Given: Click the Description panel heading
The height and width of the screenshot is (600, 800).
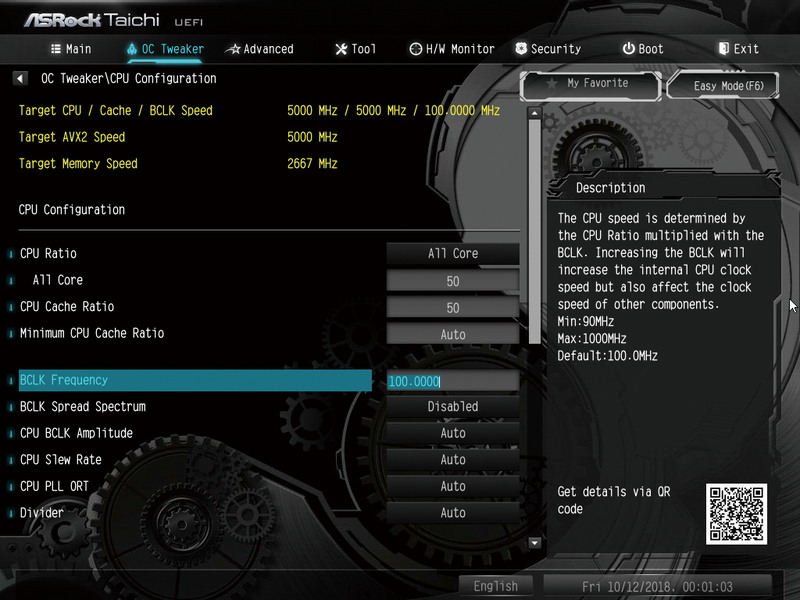Looking at the screenshot, I should coord(611,188).
